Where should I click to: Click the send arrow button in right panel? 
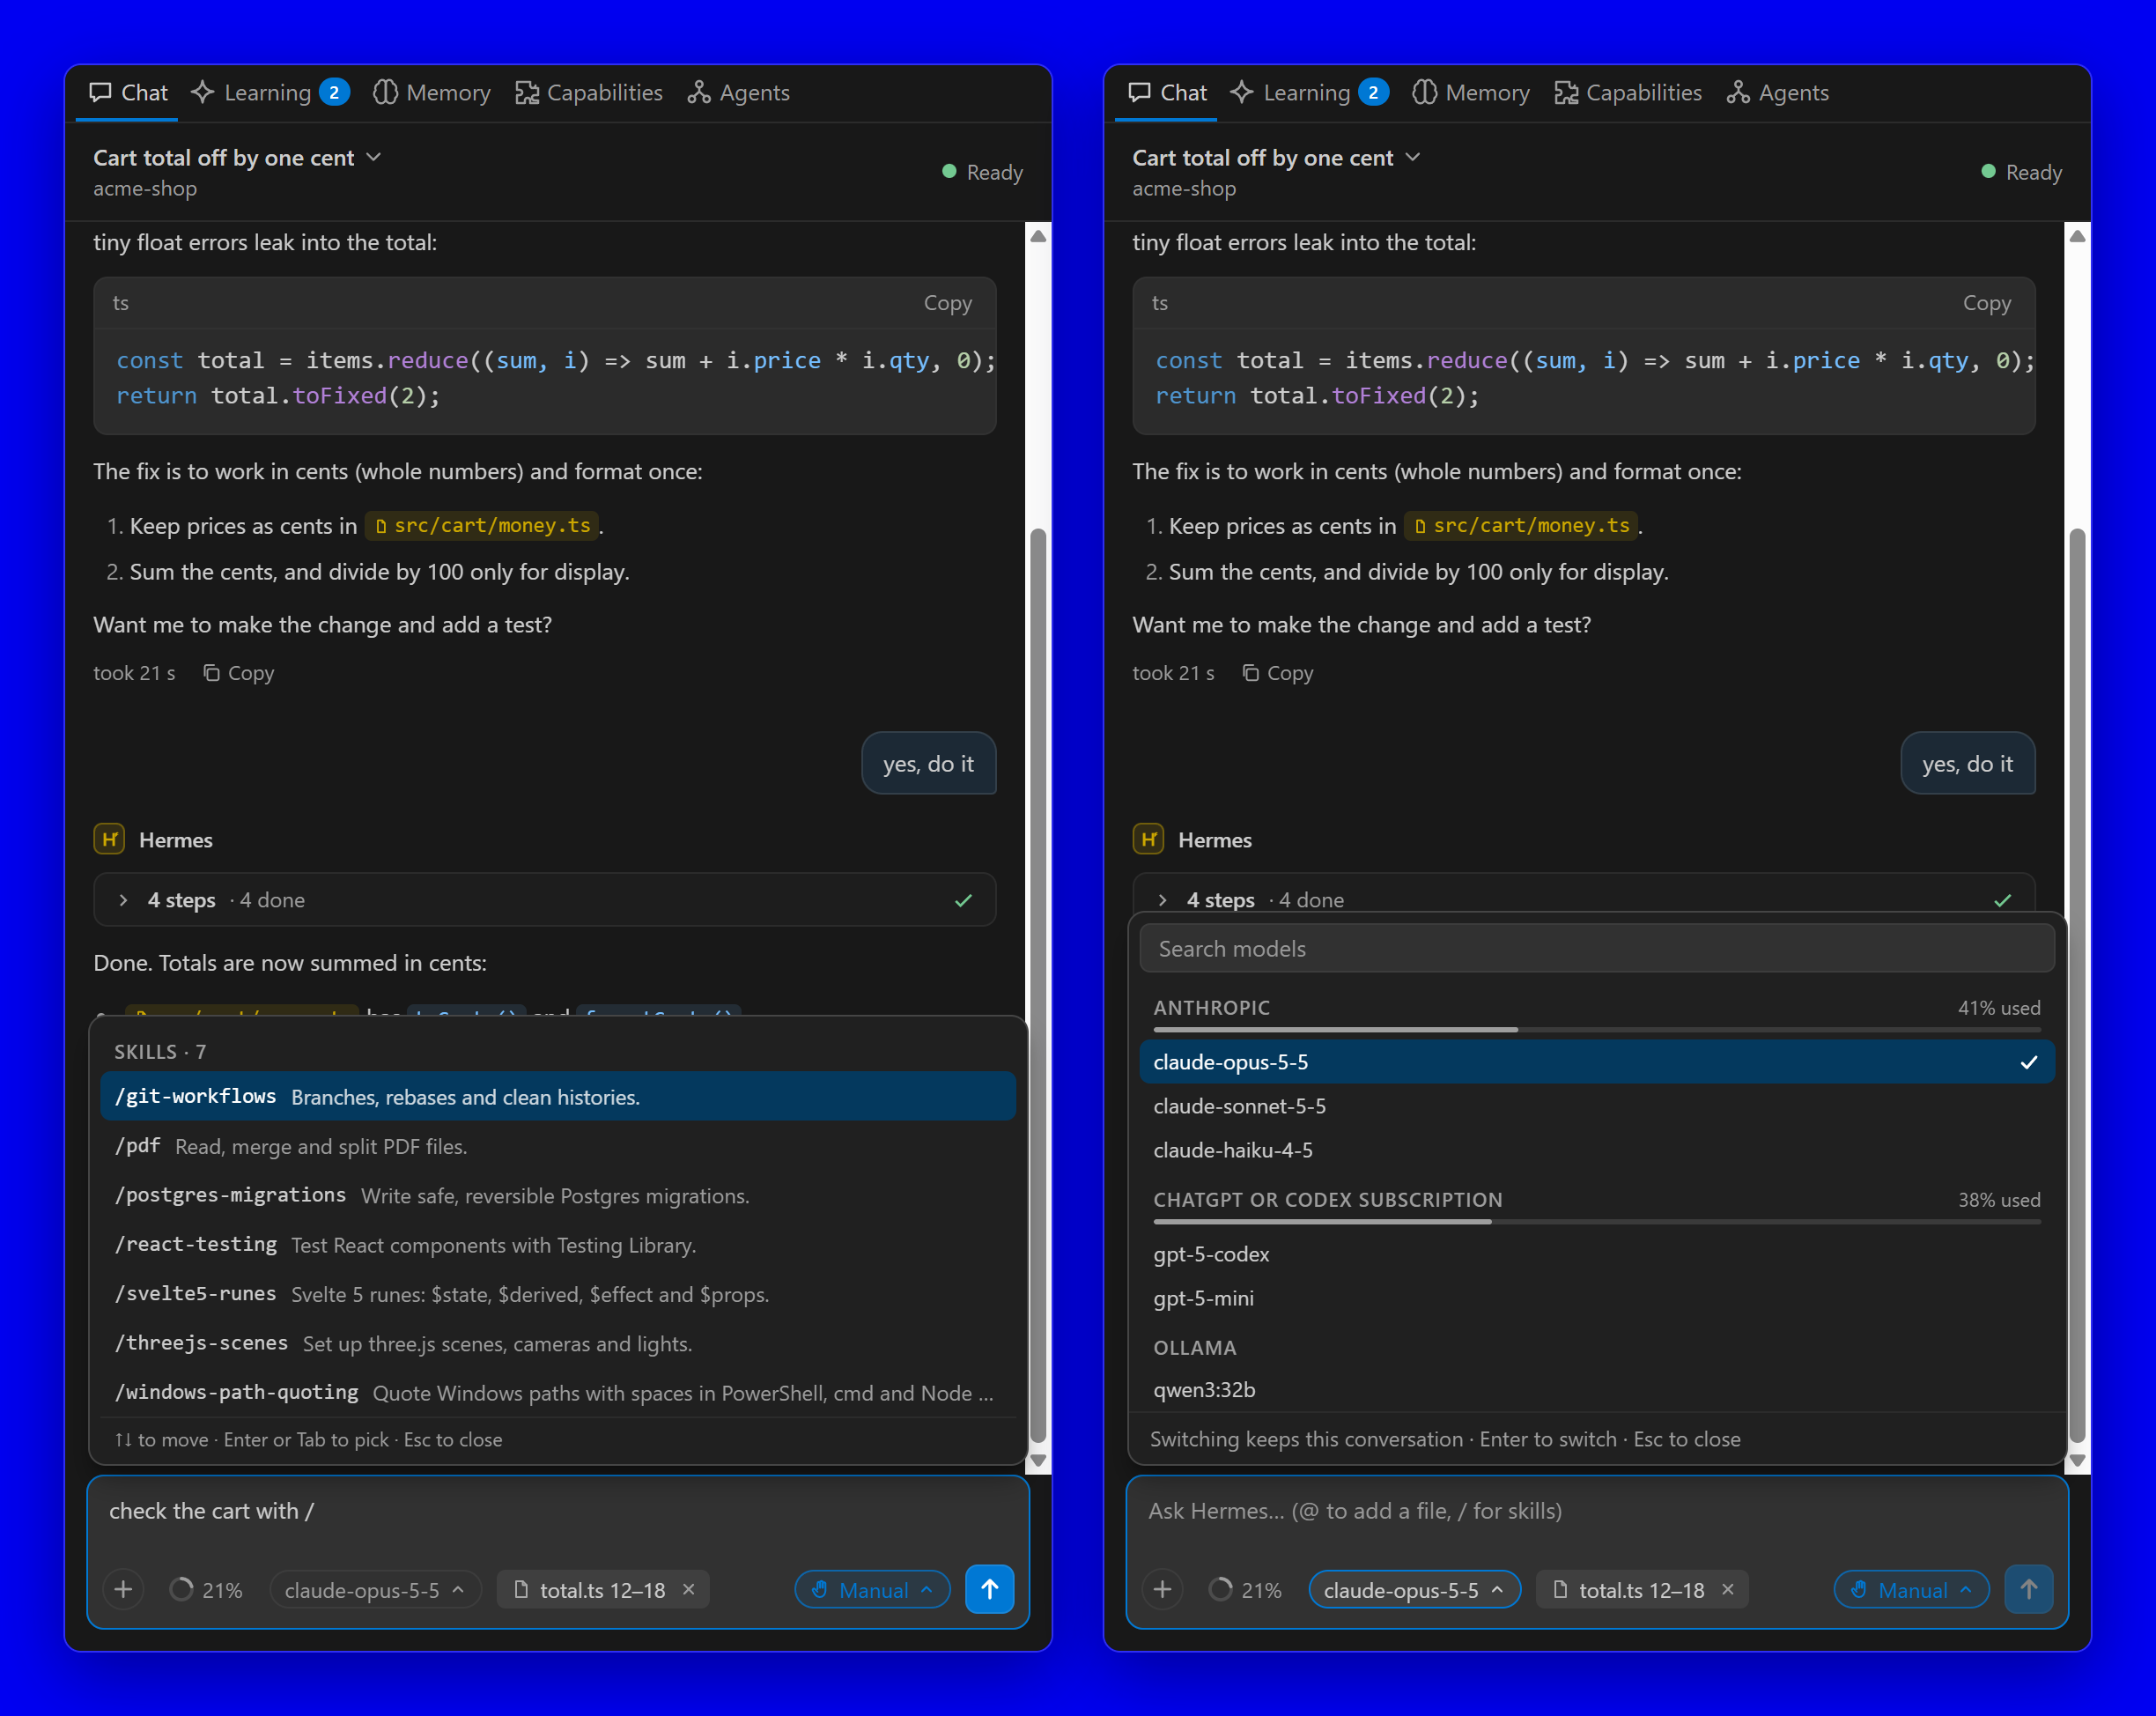(2029, 1589)
